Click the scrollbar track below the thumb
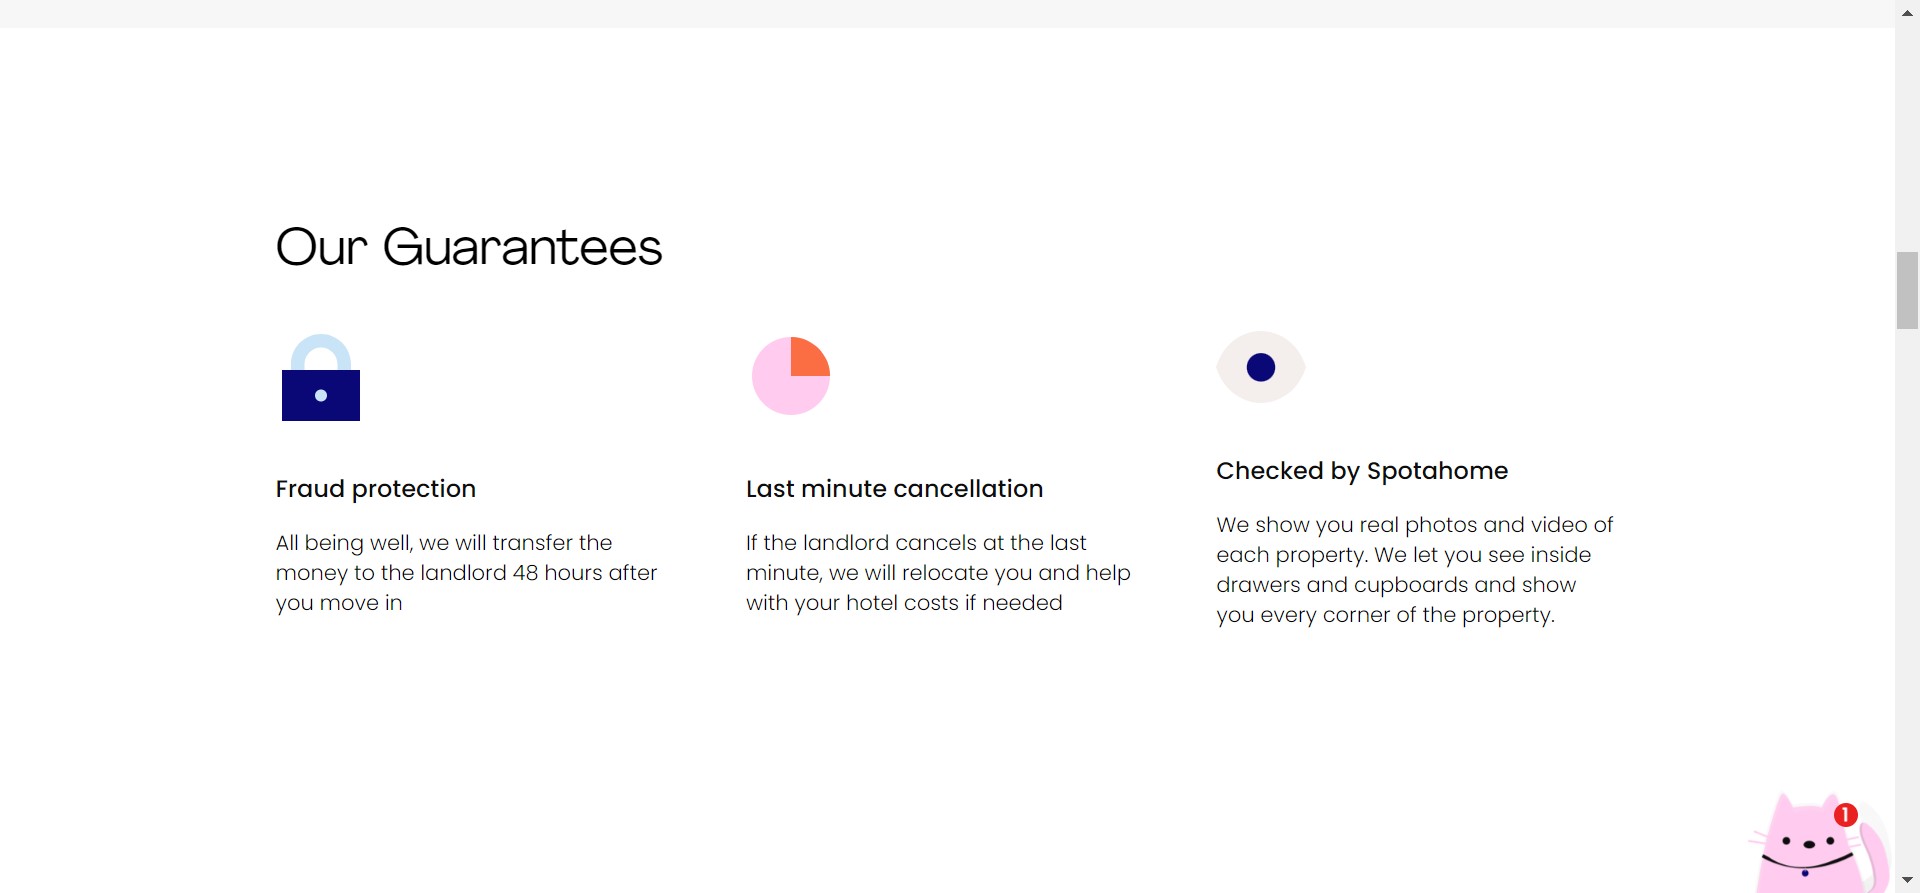 pos(1907,600)
